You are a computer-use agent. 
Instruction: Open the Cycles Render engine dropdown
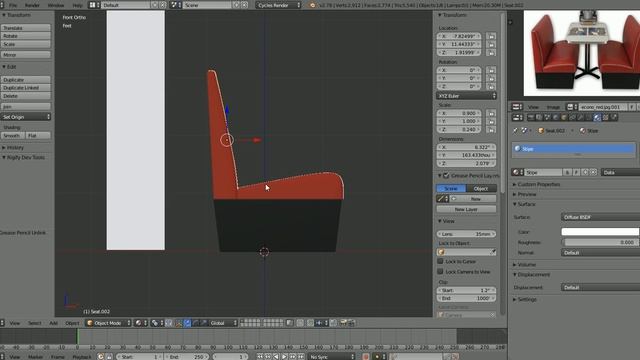[x=279, y=5]
